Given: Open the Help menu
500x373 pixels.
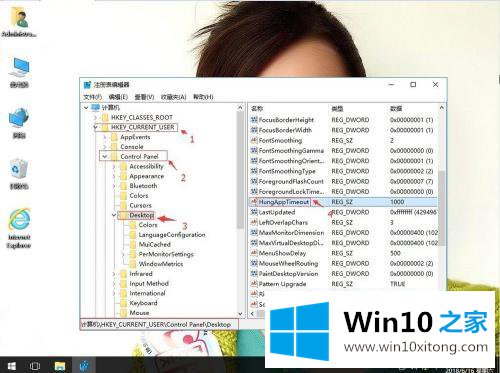Looking at the screenshot, I should click(203, 97).
